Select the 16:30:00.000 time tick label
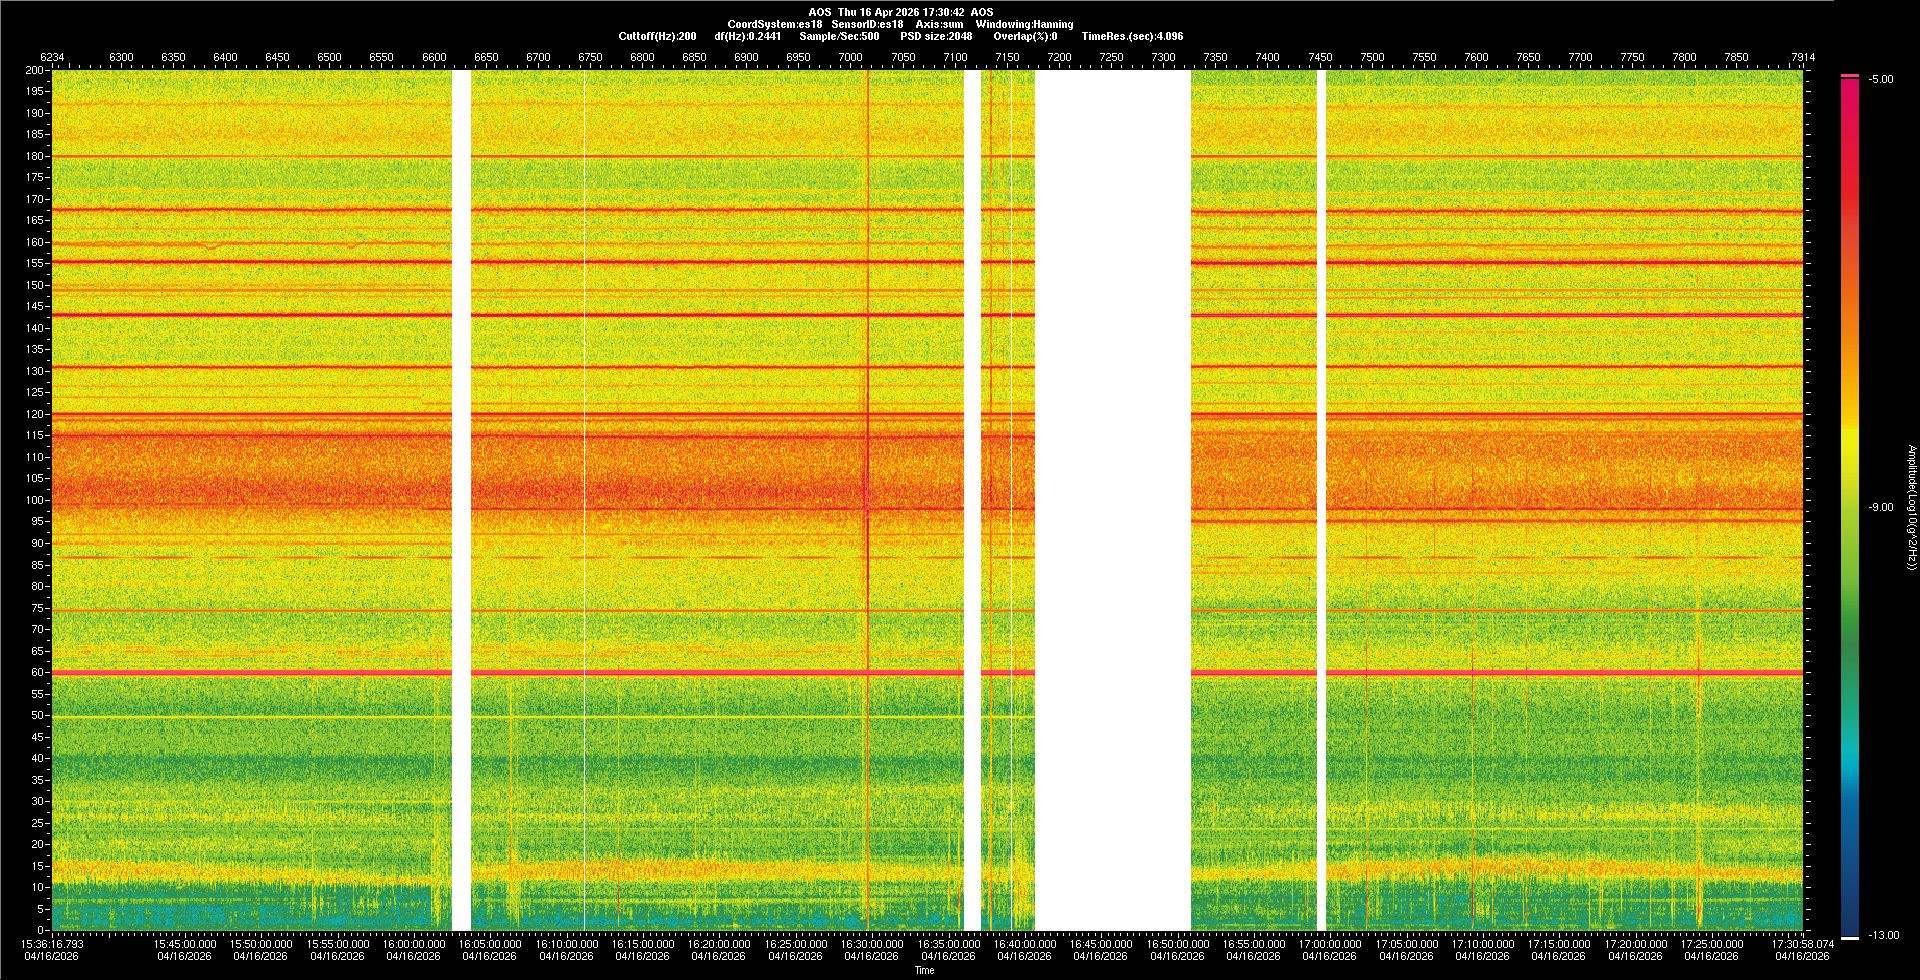 [871, 944]
